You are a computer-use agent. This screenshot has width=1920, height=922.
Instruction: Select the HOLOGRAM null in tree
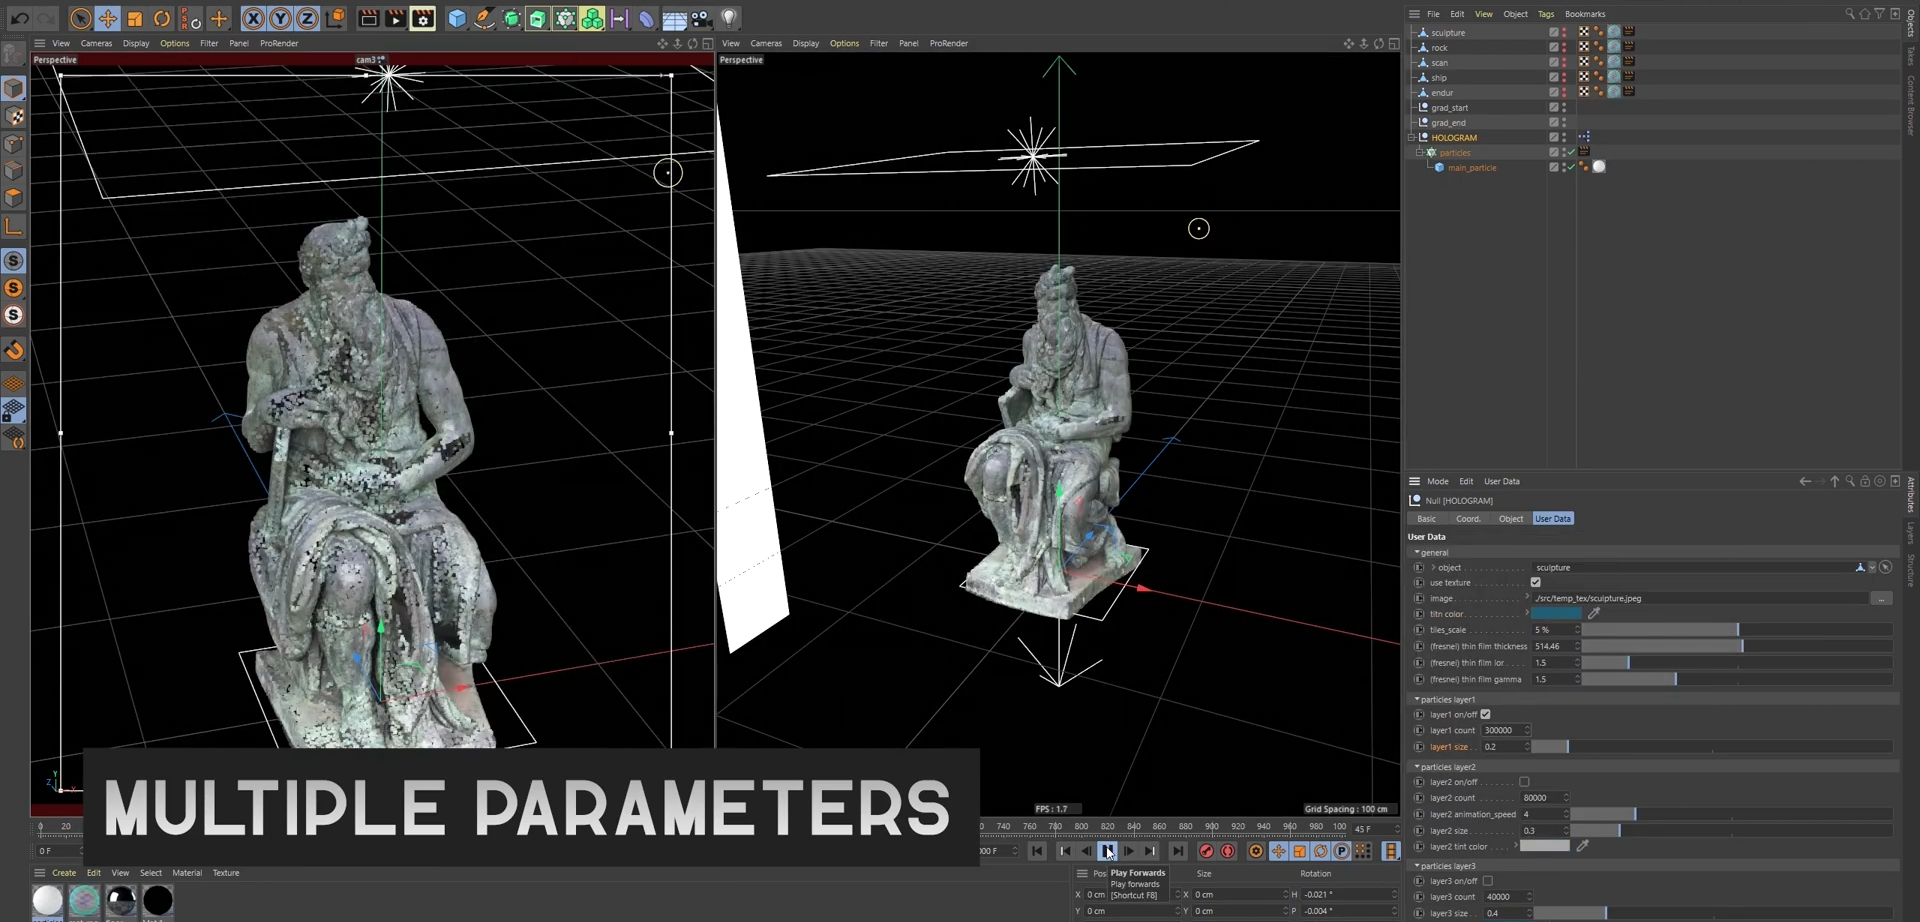pos(1454,137)
